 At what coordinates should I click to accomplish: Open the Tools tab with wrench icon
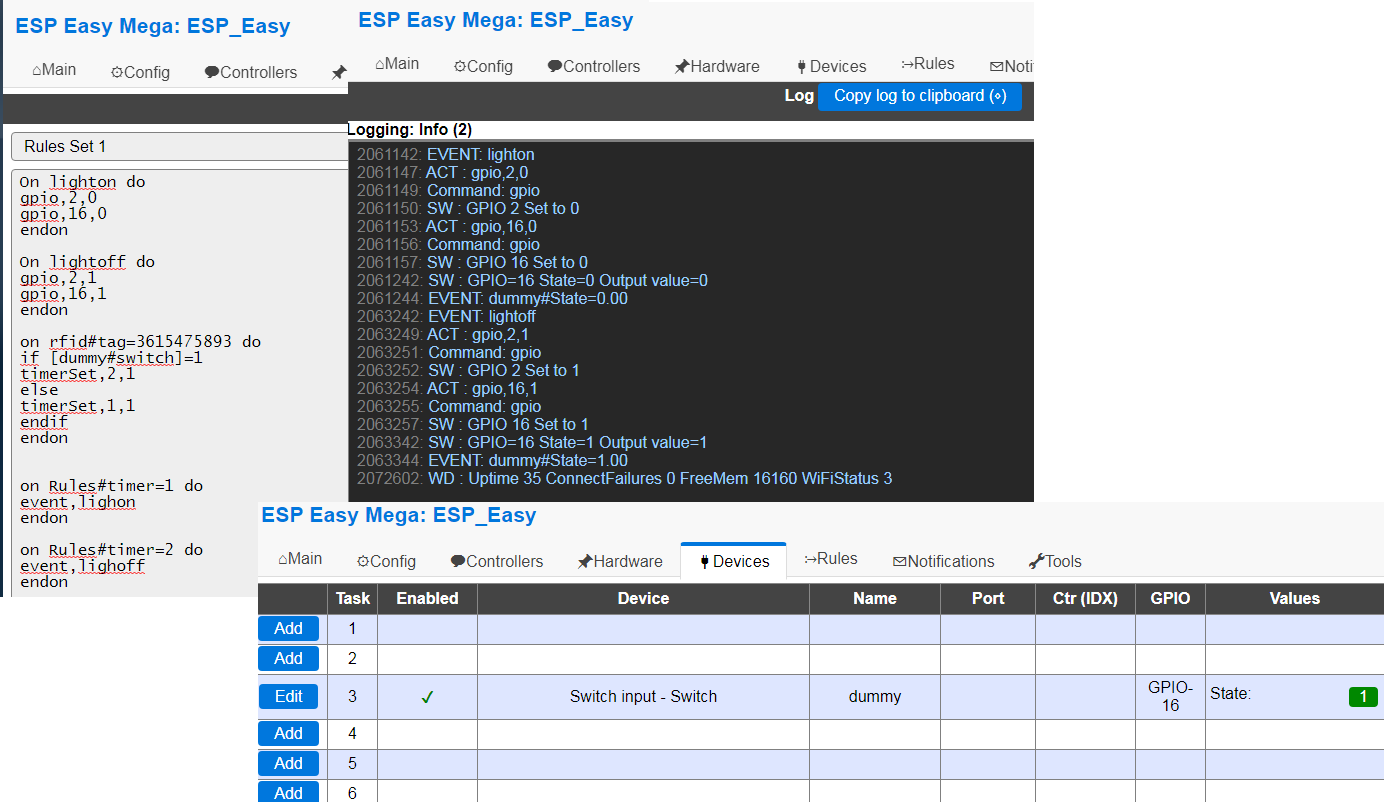tap(1056, 561)
